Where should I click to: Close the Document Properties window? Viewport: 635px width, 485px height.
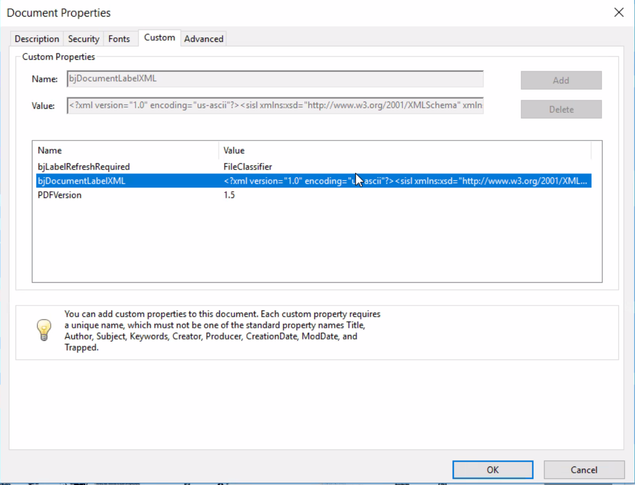pyautogui.click(x=616, y=13)
